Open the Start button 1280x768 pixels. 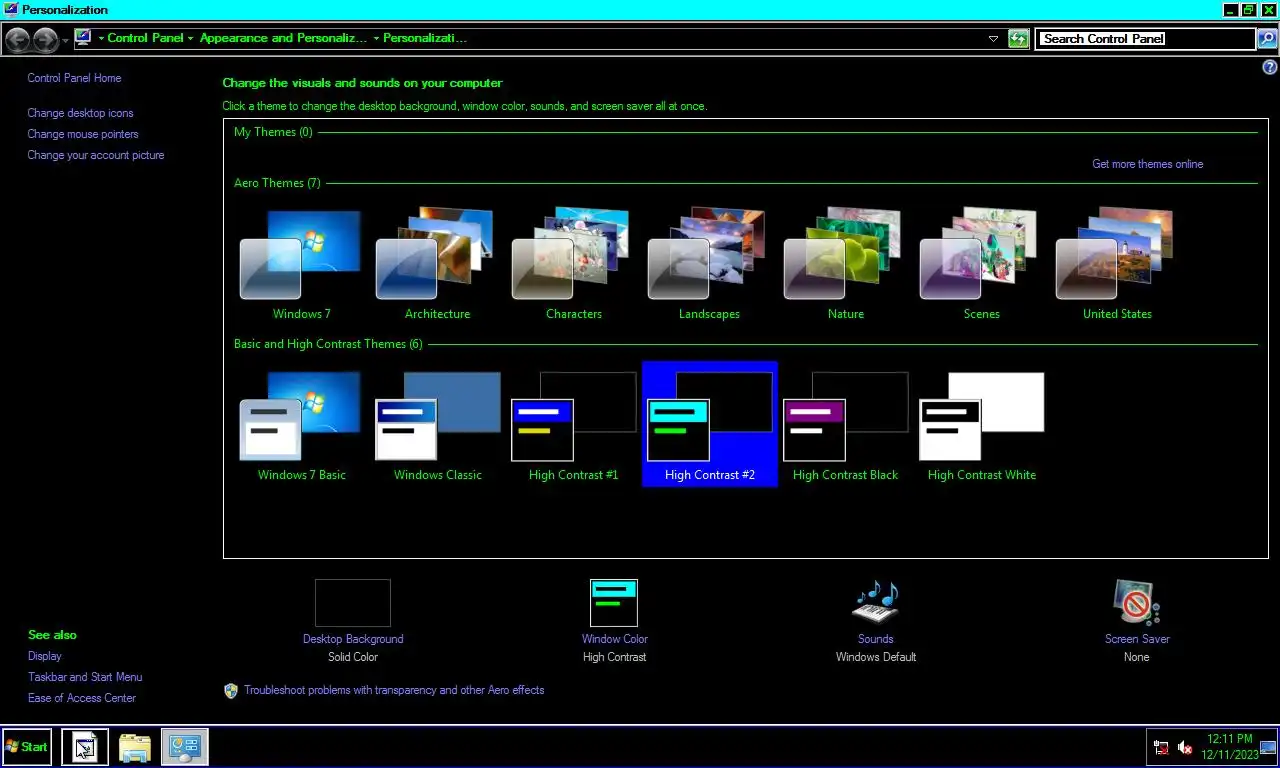(27, 747)
